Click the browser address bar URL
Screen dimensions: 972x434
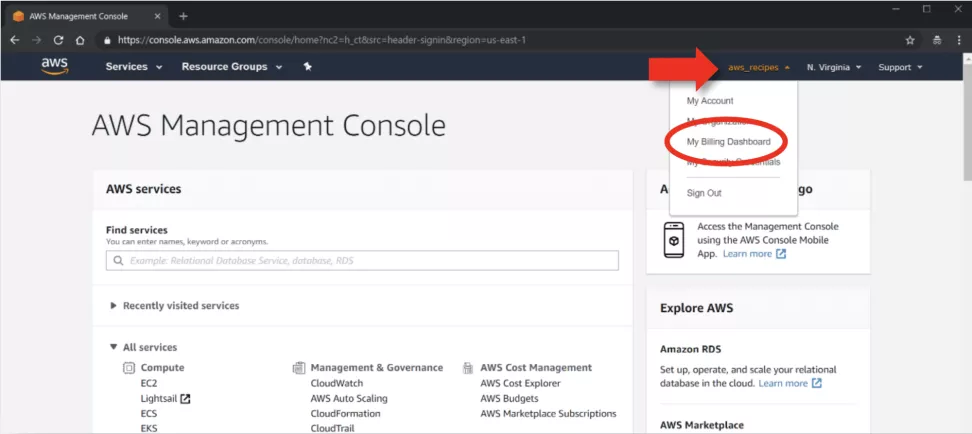click(x=322, y=40)
